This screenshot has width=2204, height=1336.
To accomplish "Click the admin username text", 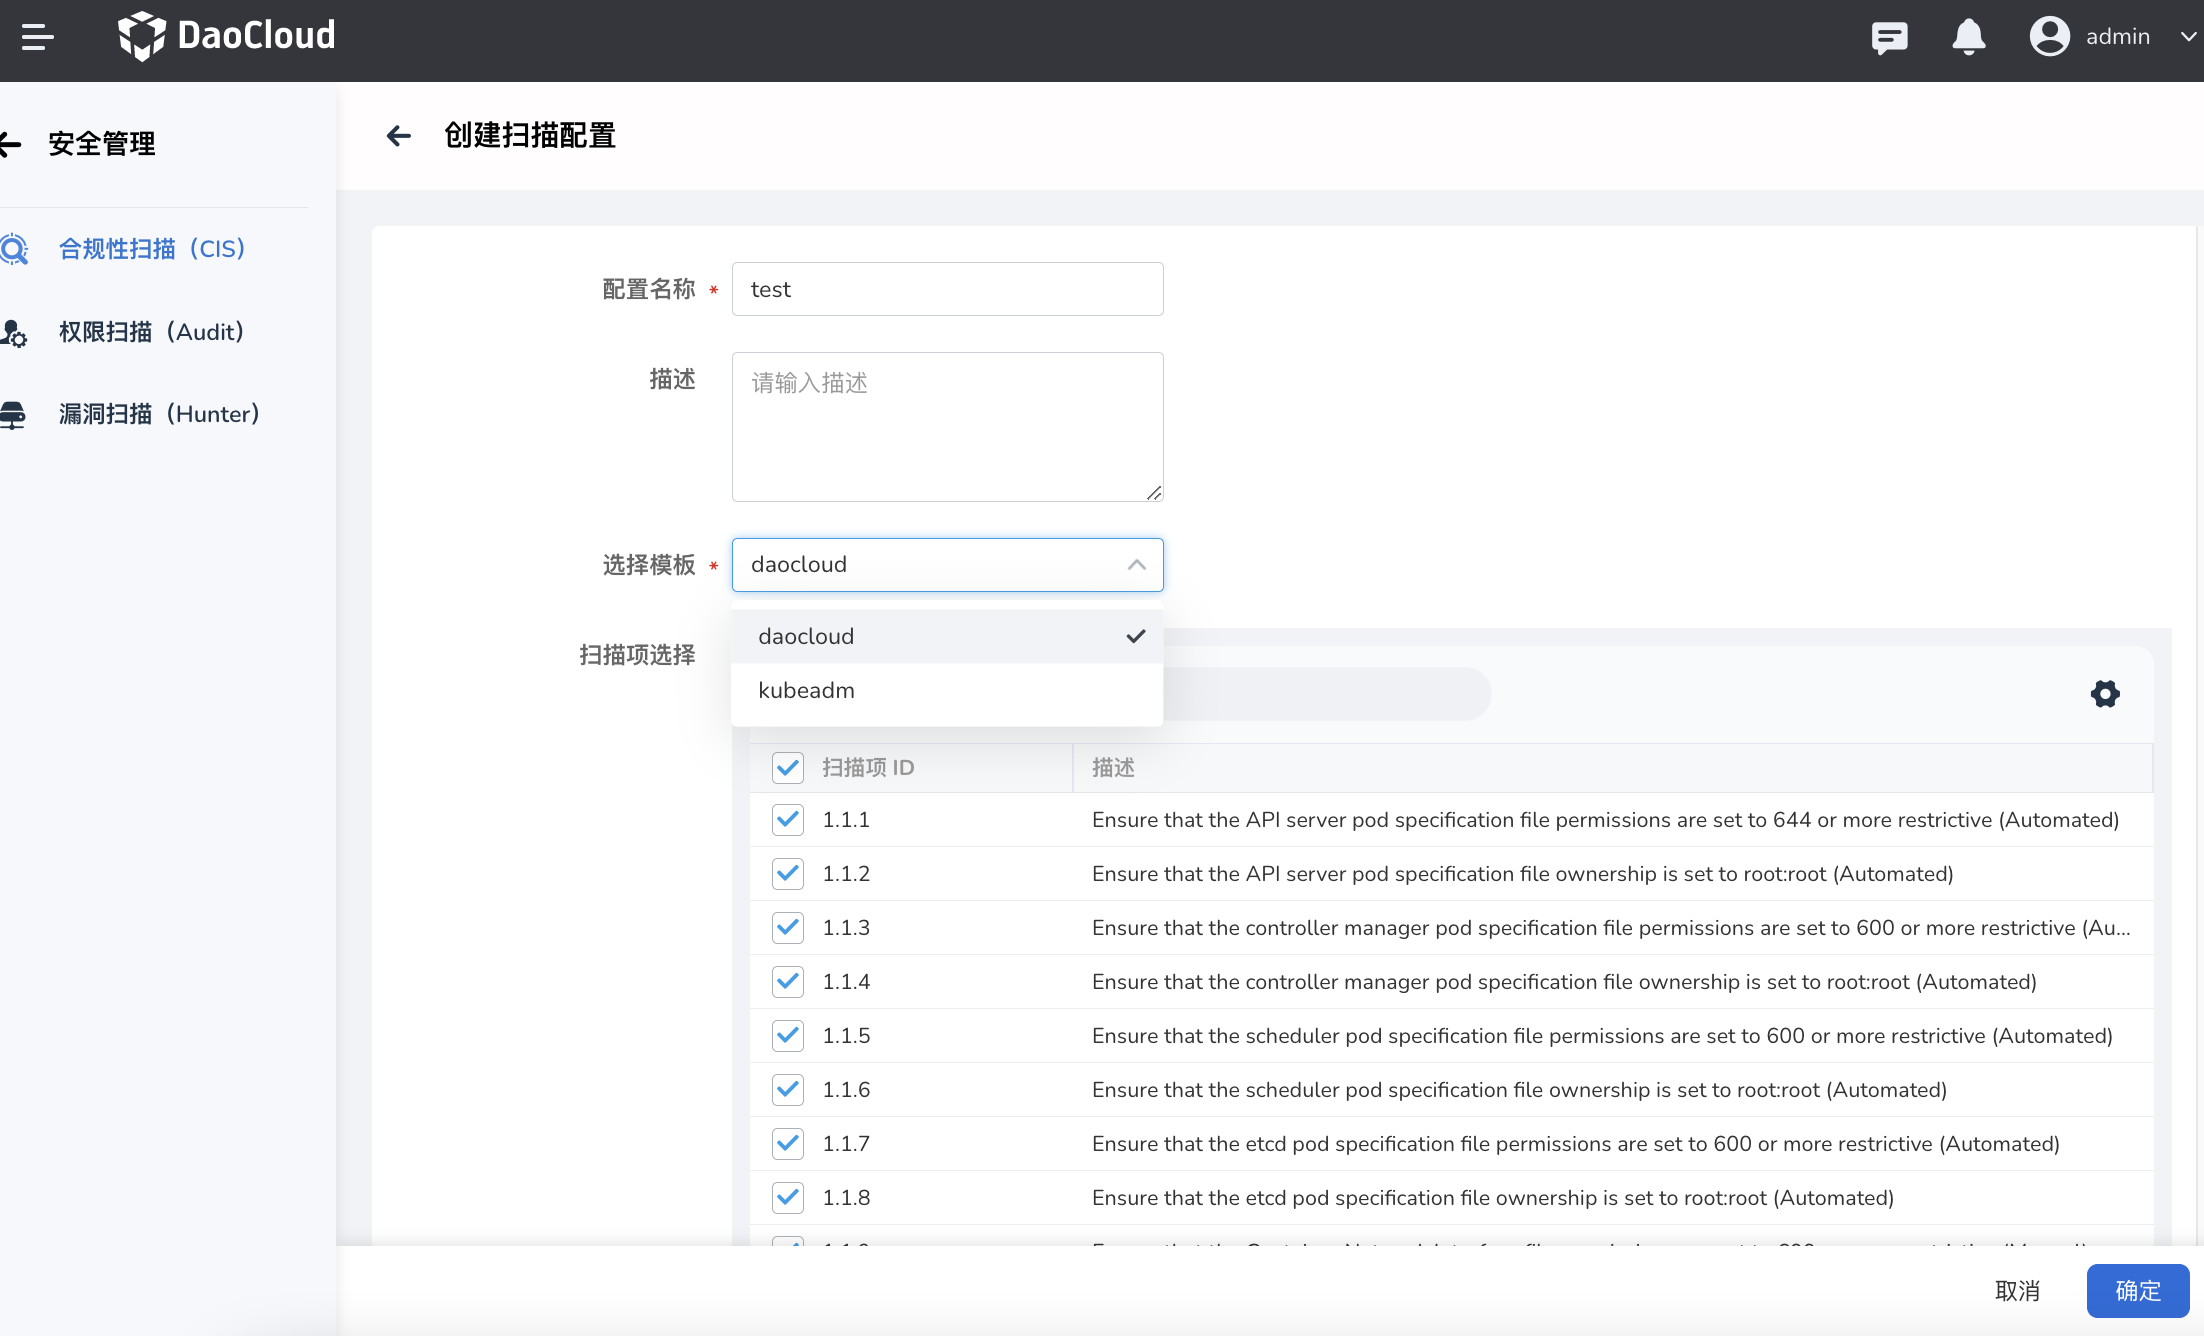I will tap(2118, 37).
